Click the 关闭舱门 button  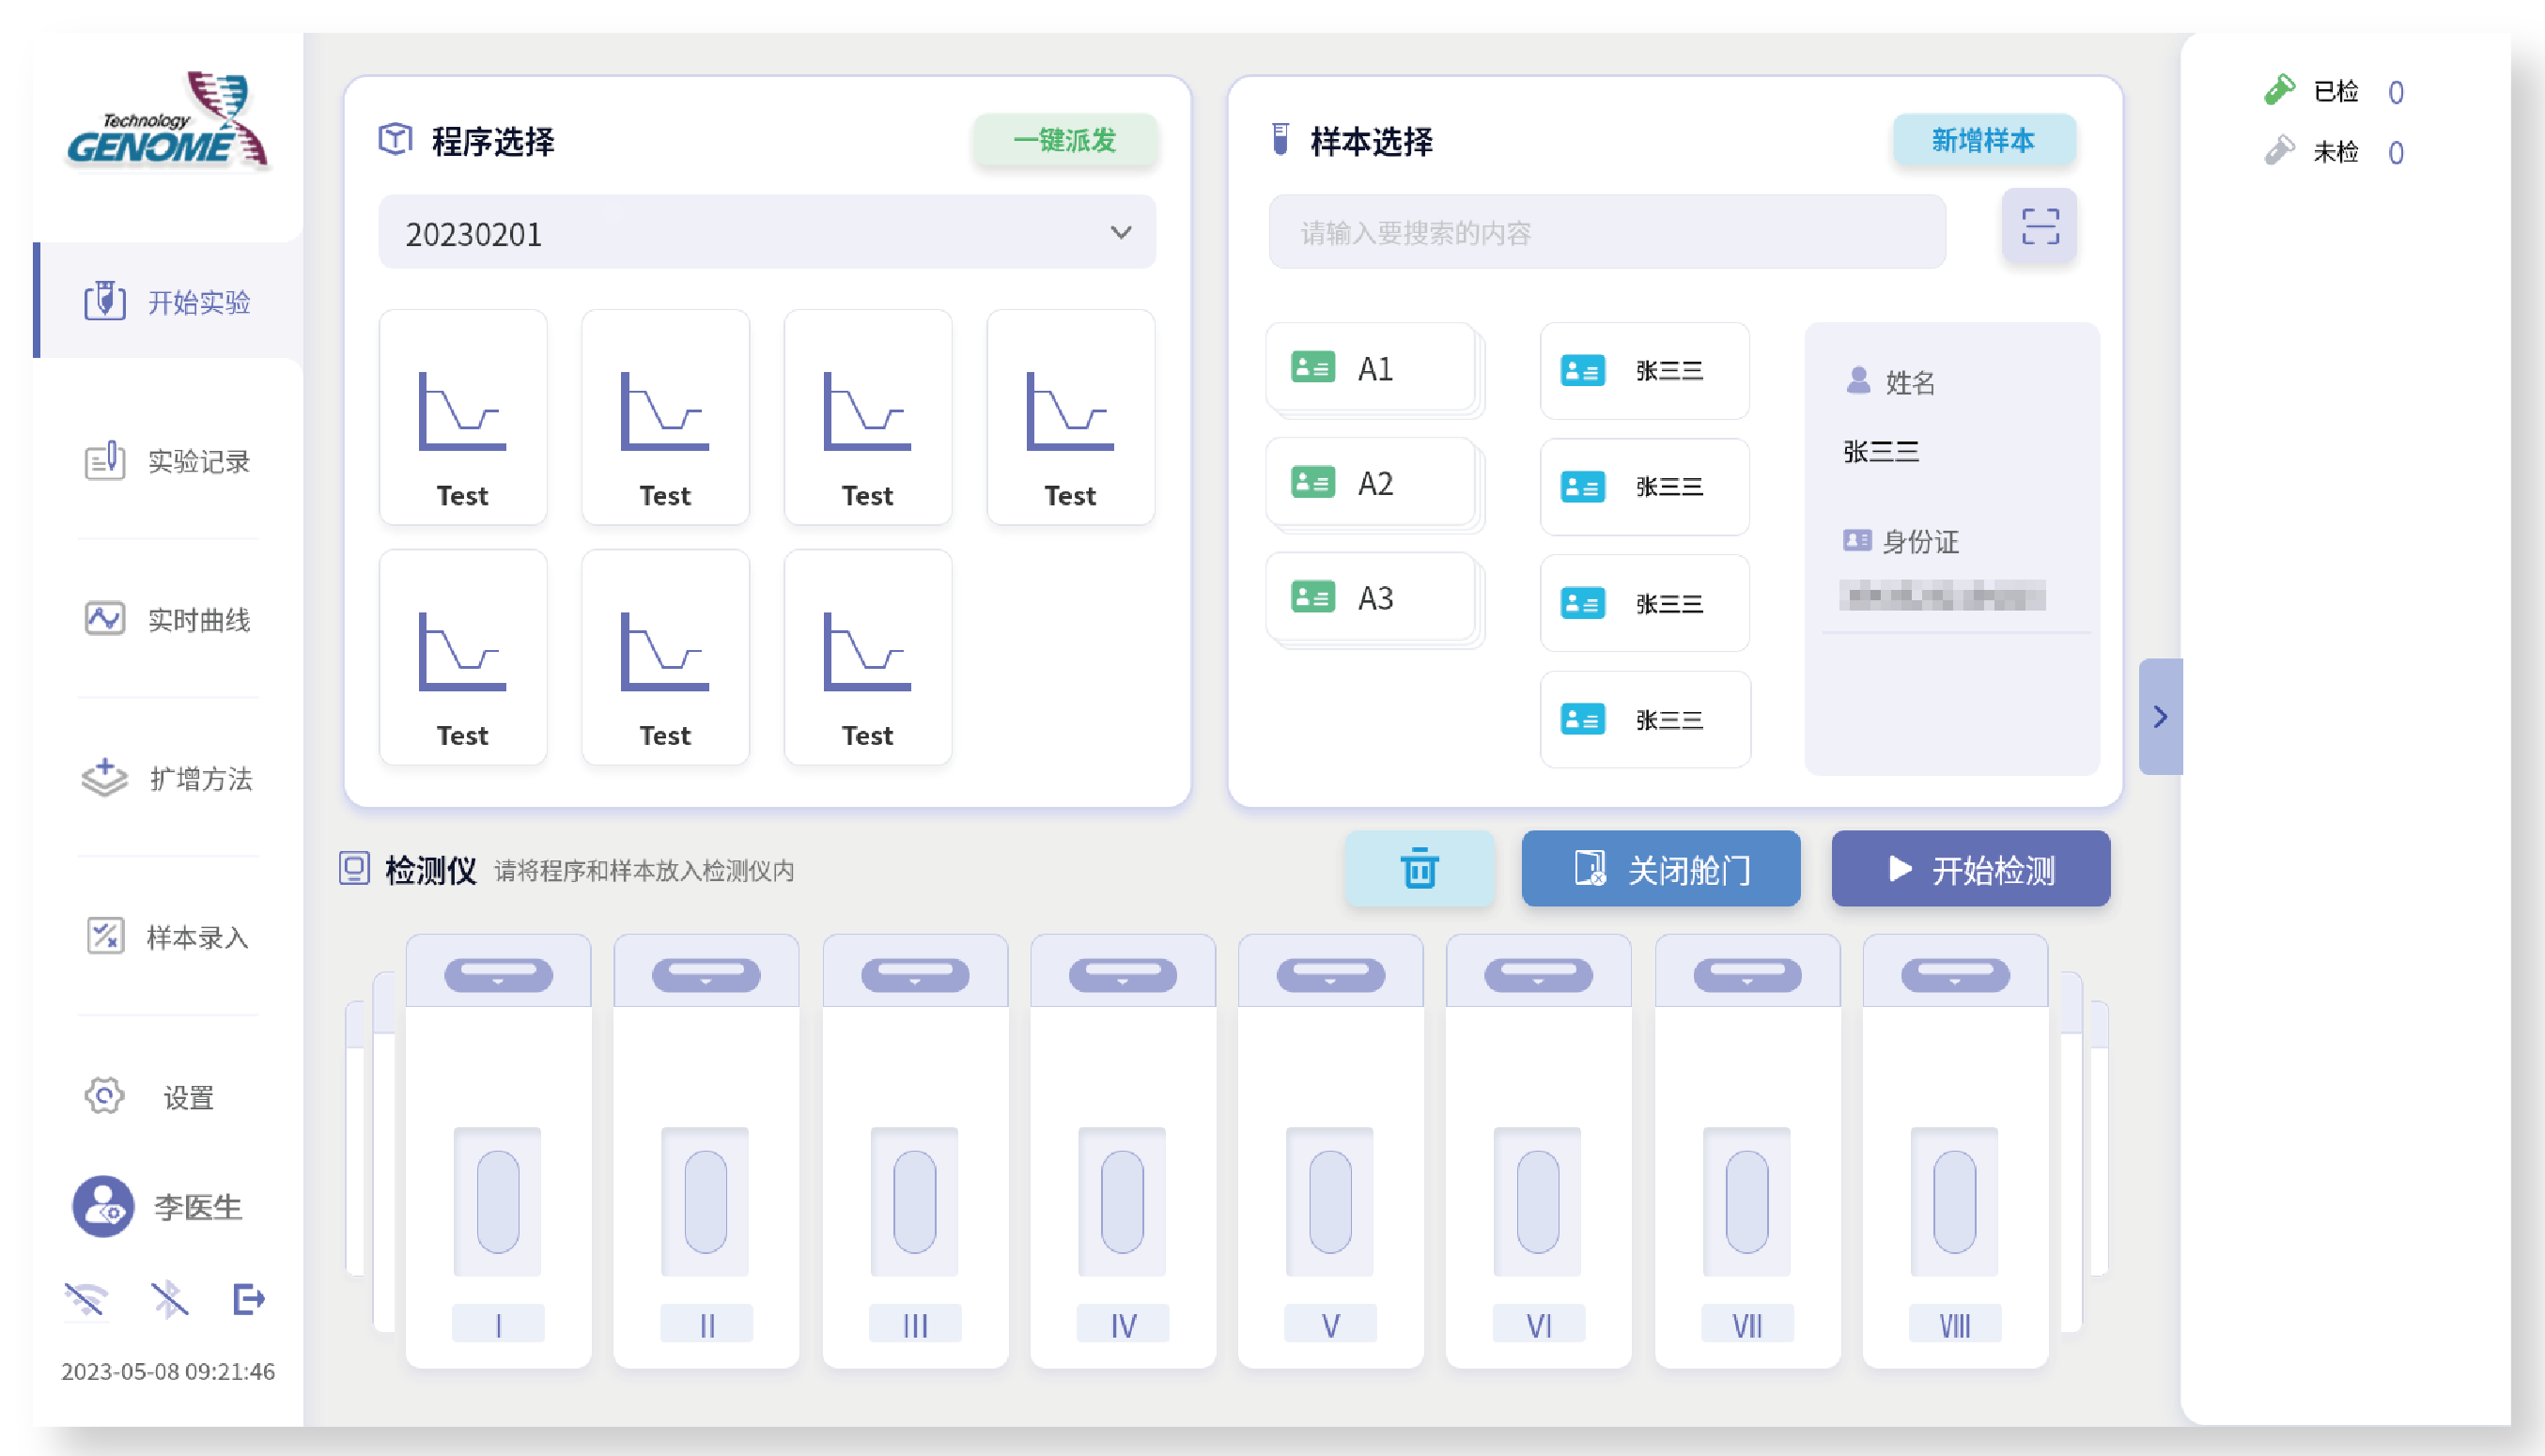pos(1660,868)
